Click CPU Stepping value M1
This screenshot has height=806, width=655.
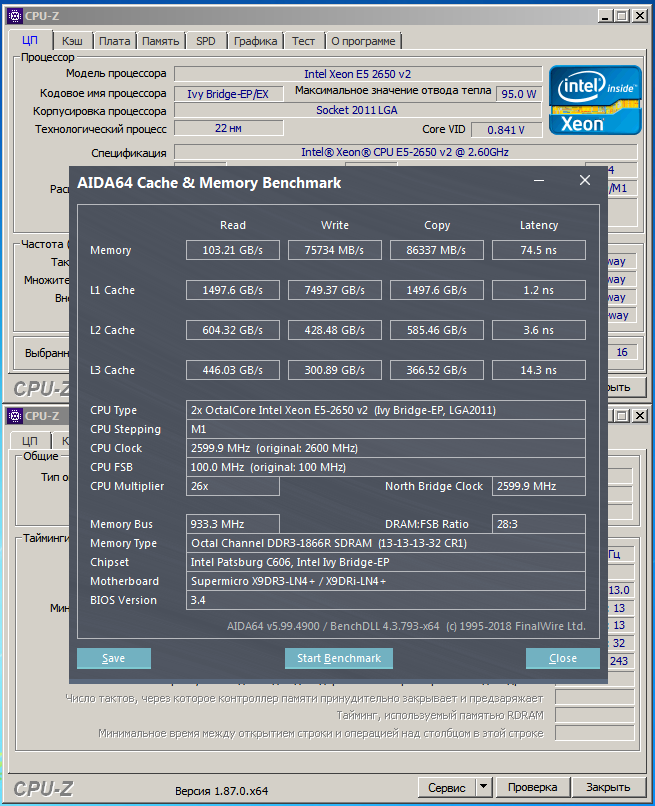pos(386,429)
